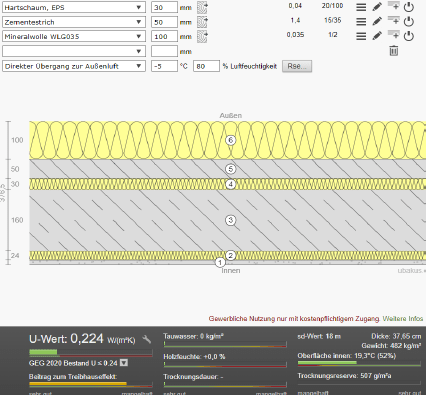Click the Trocknungsdauer rating bar
Viewport: 426px width, 395px height.
tap(225, 384)
